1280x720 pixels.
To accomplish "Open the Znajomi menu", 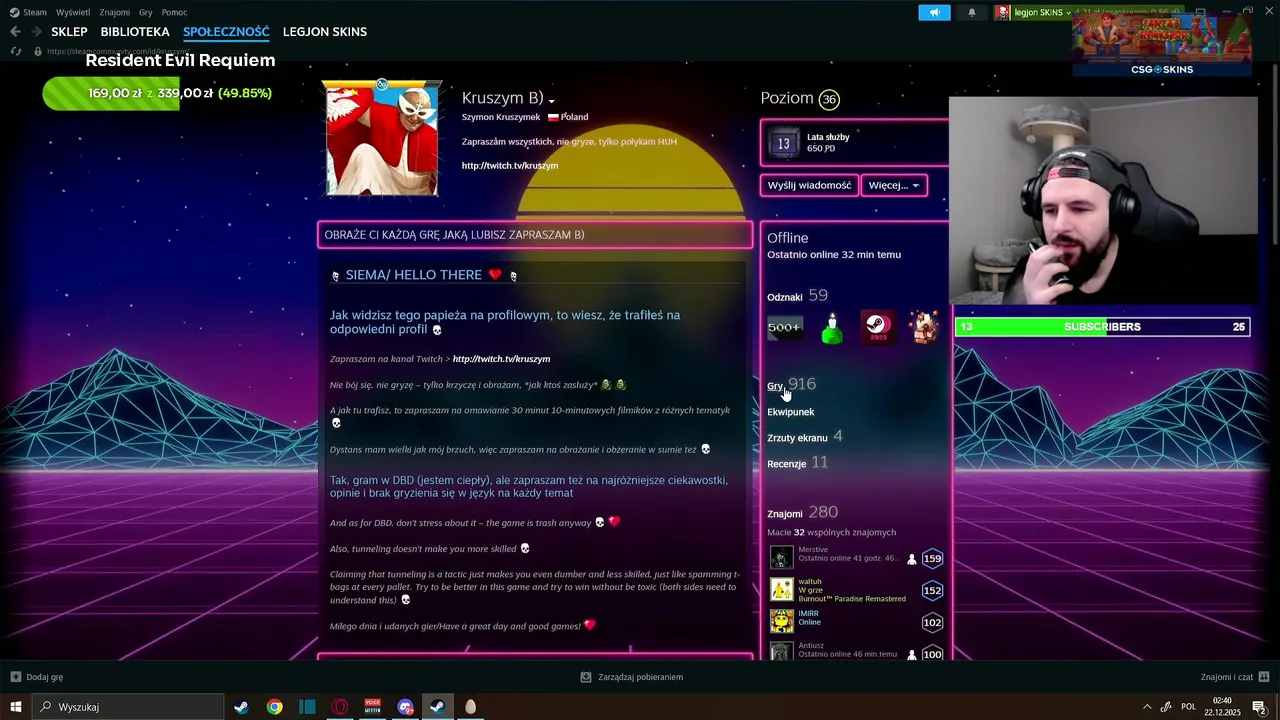I will (x=115, y=12).
